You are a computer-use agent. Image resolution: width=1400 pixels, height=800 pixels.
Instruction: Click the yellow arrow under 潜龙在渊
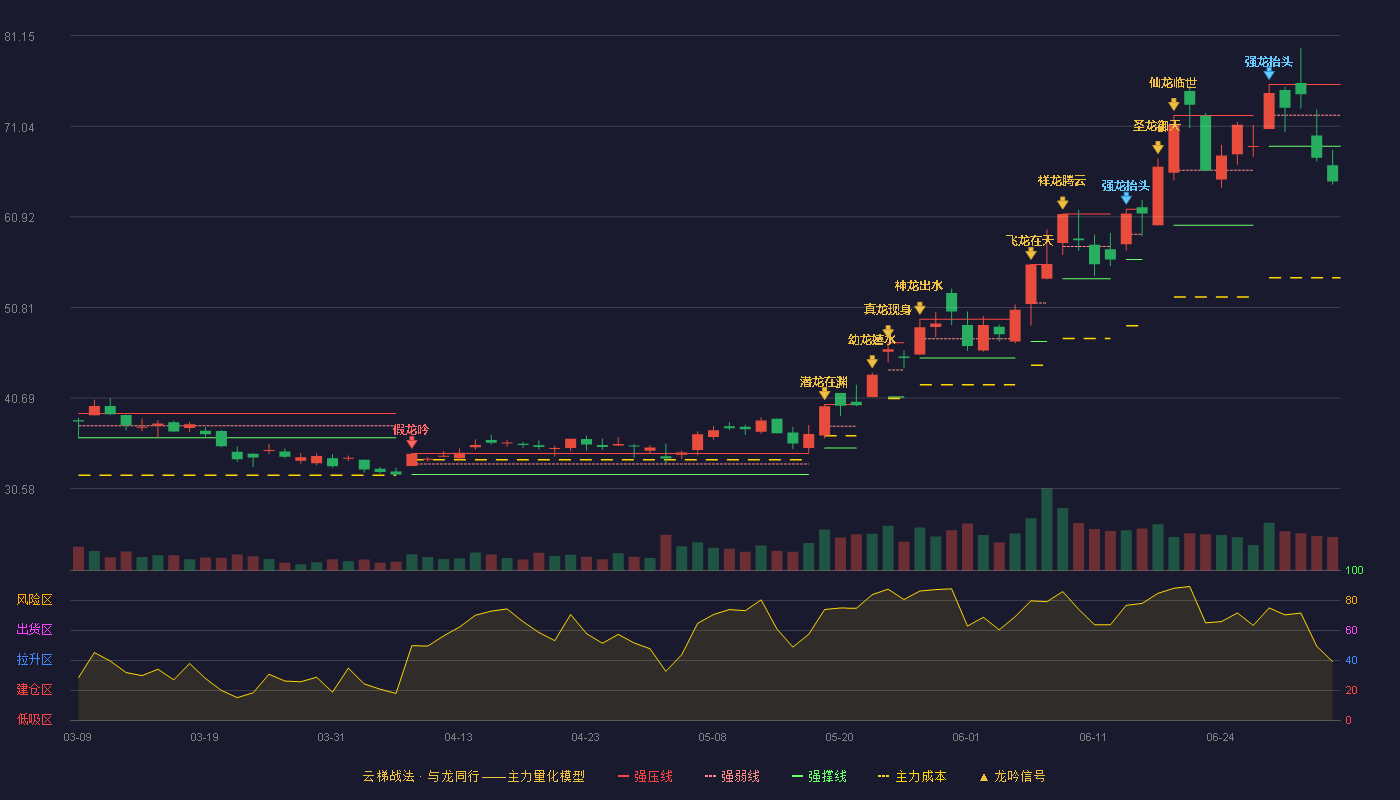pos(824,394)
